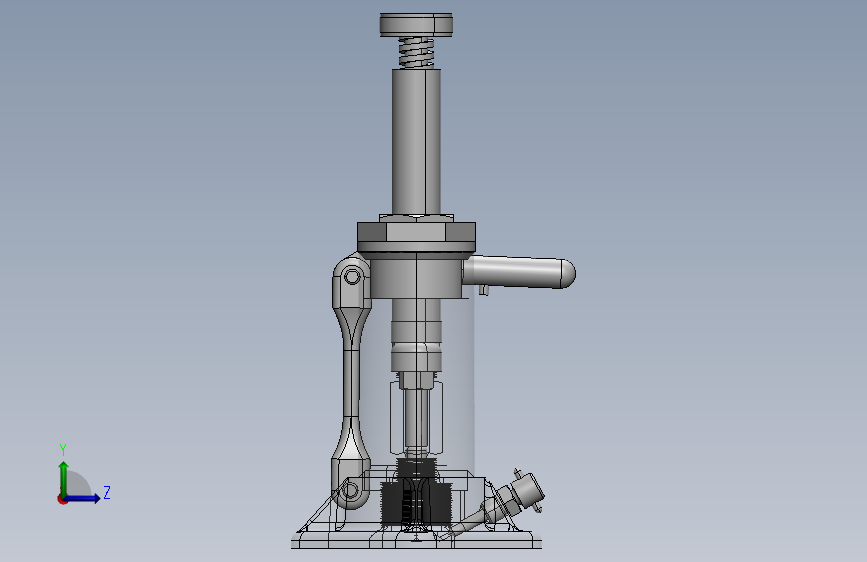867x562 pixels.
Task: Click the green Y axis arrow of the triad
Action: click(x=64, y=479)
